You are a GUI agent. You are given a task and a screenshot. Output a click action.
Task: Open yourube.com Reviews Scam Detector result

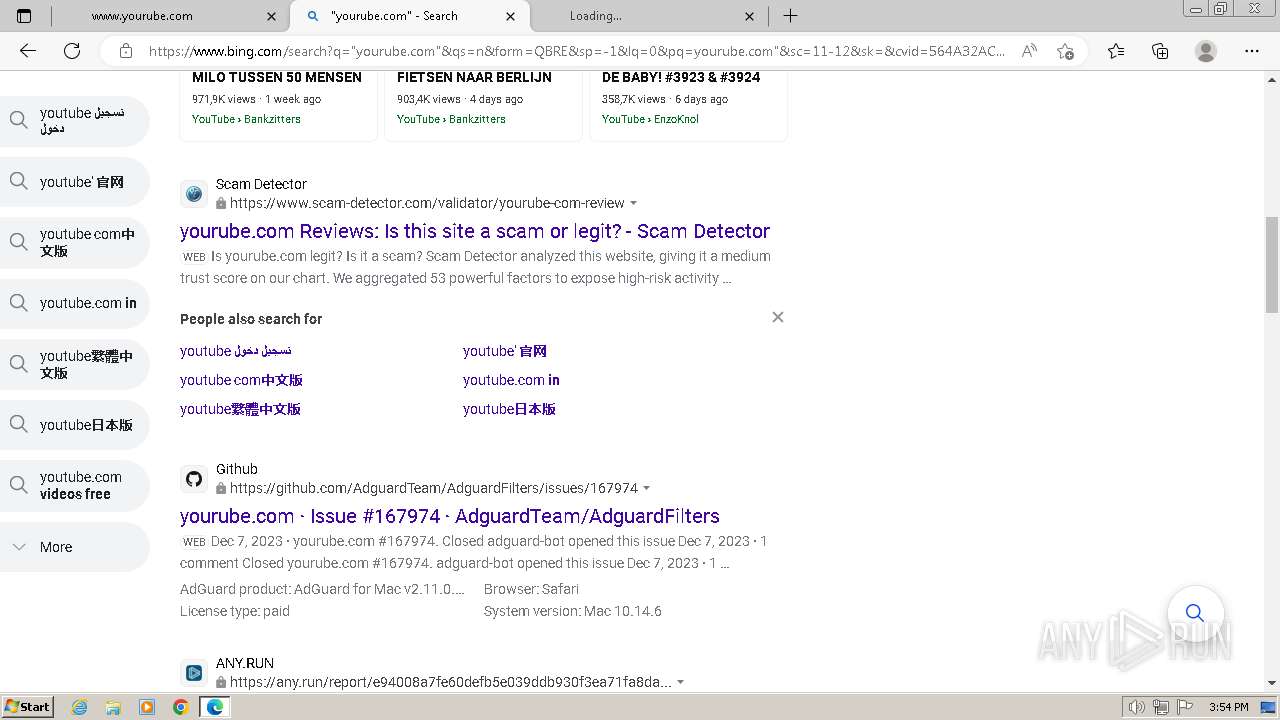(x=475, y=231)
